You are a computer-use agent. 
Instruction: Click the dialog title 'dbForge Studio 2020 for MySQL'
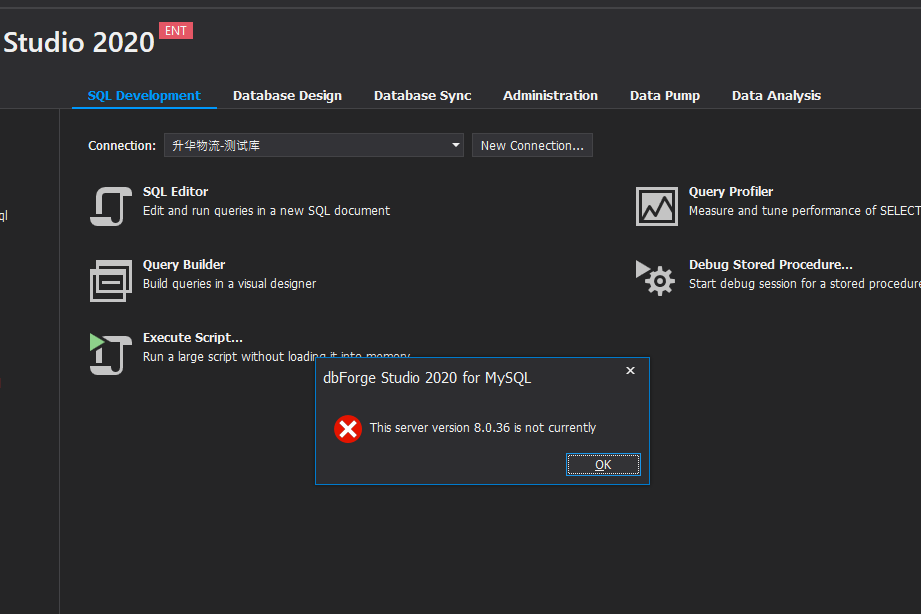[x=427, y=378]
